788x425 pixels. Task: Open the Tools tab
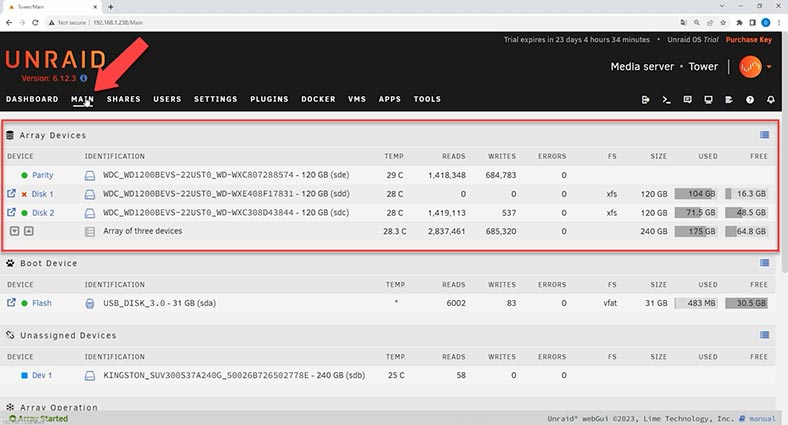(x=427, y=99)
